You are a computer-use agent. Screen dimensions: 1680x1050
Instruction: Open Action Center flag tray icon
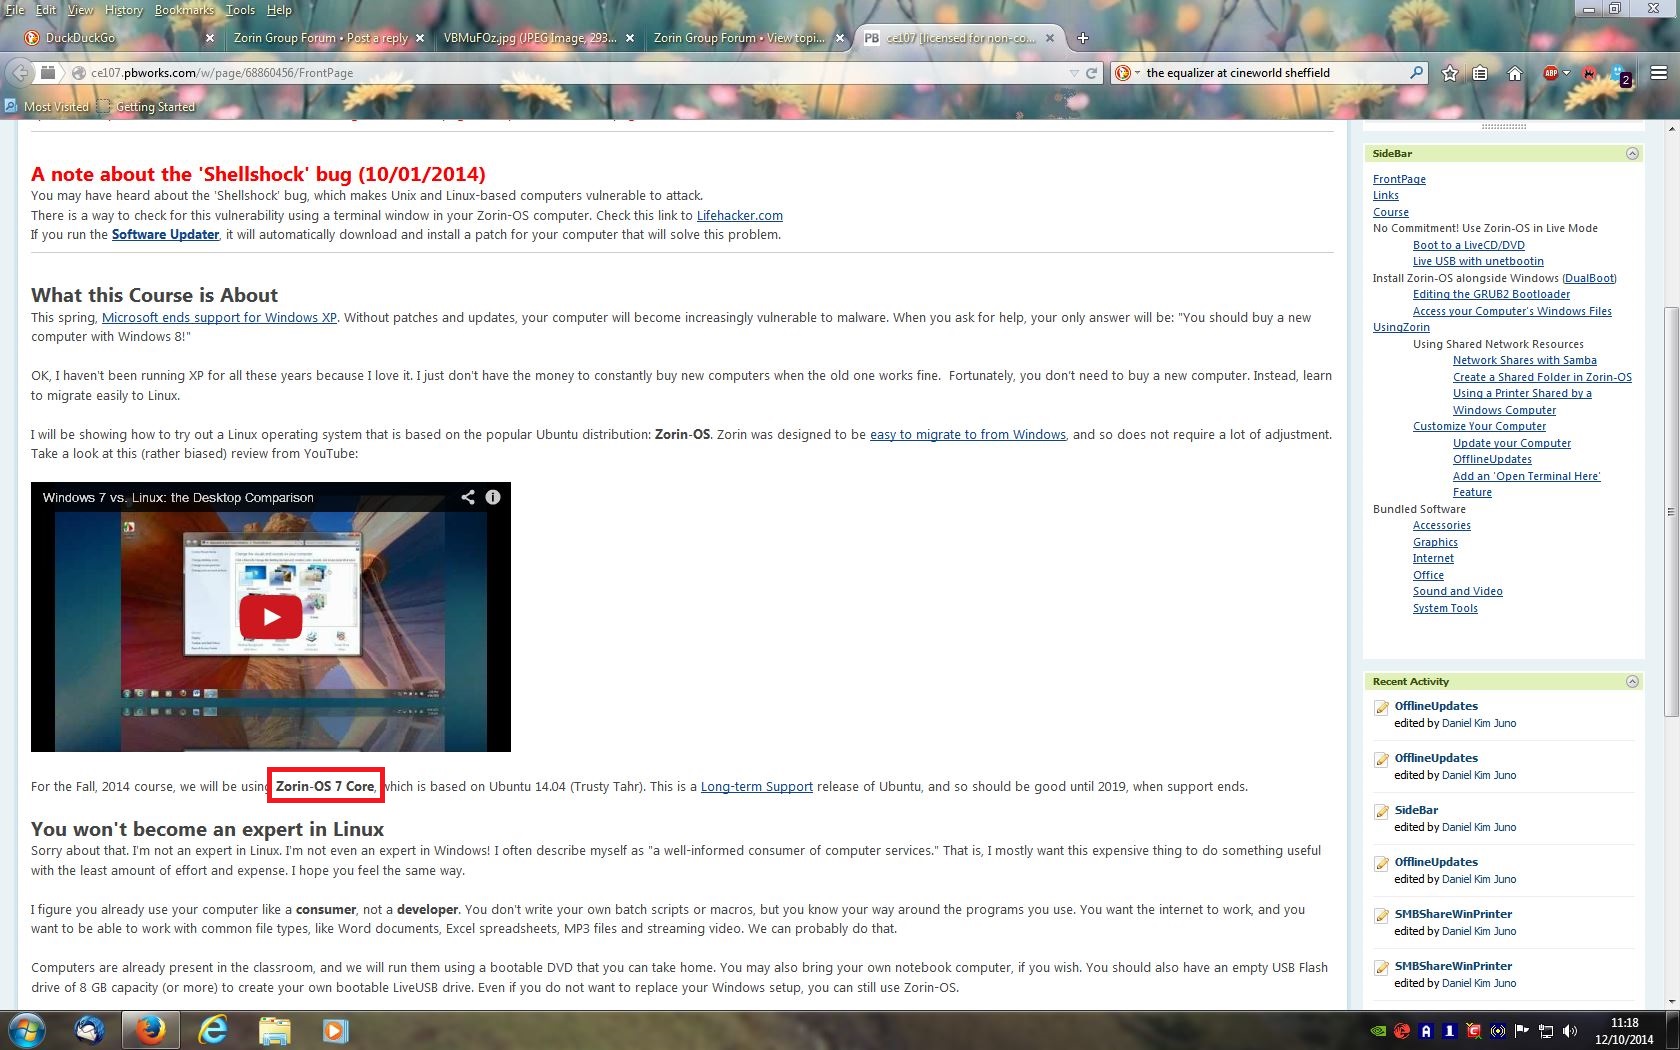click(x=1522, y=1031)
